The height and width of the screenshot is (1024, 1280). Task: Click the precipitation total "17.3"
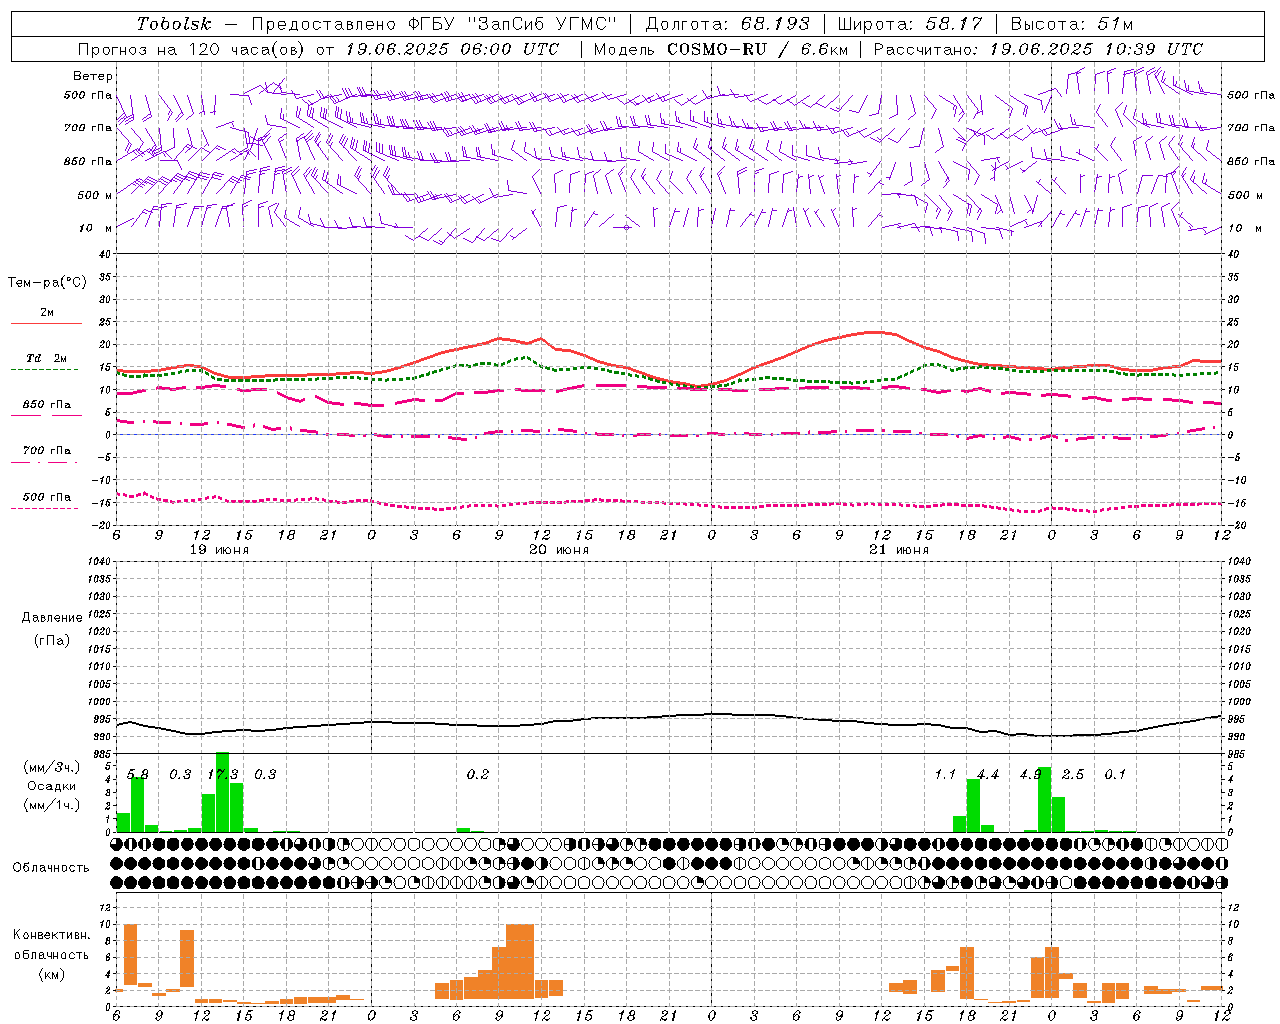(x=223, y=775)
